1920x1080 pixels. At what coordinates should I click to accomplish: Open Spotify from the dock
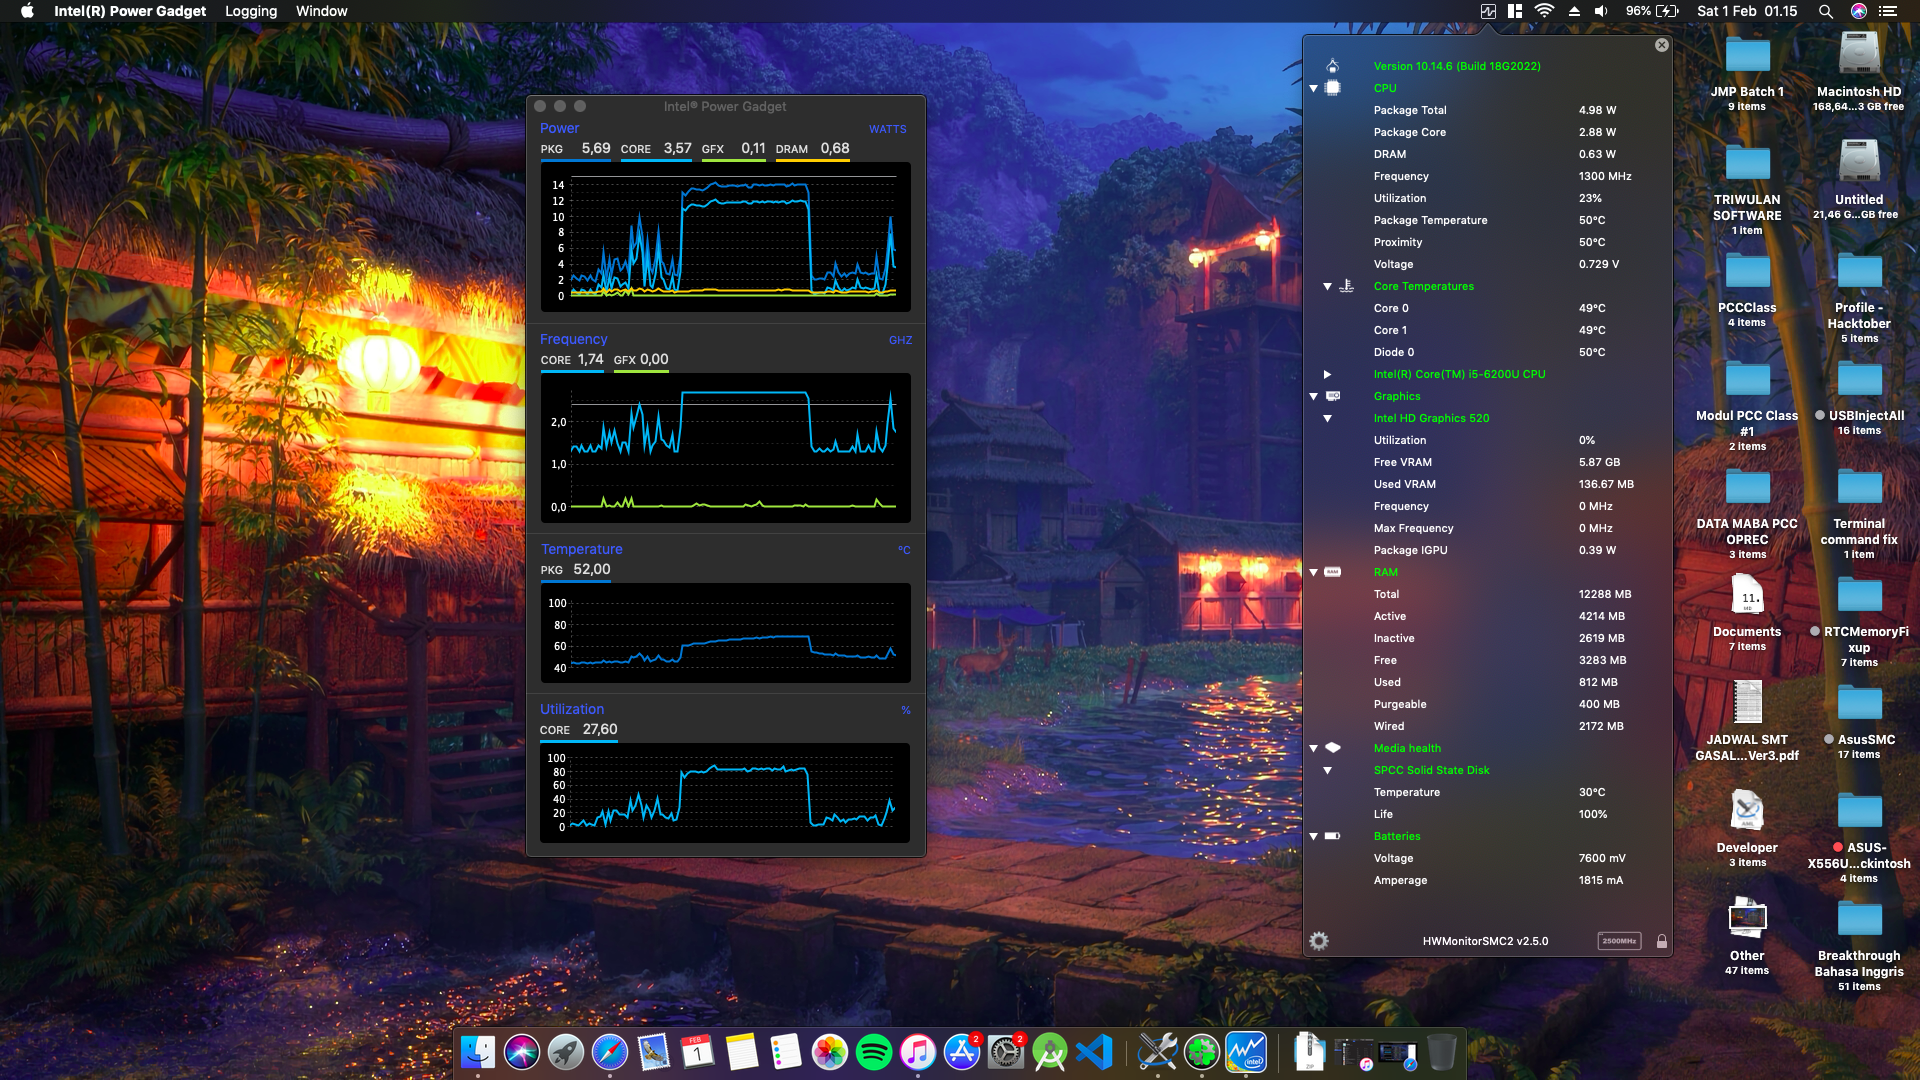(x=873, y=1052)
